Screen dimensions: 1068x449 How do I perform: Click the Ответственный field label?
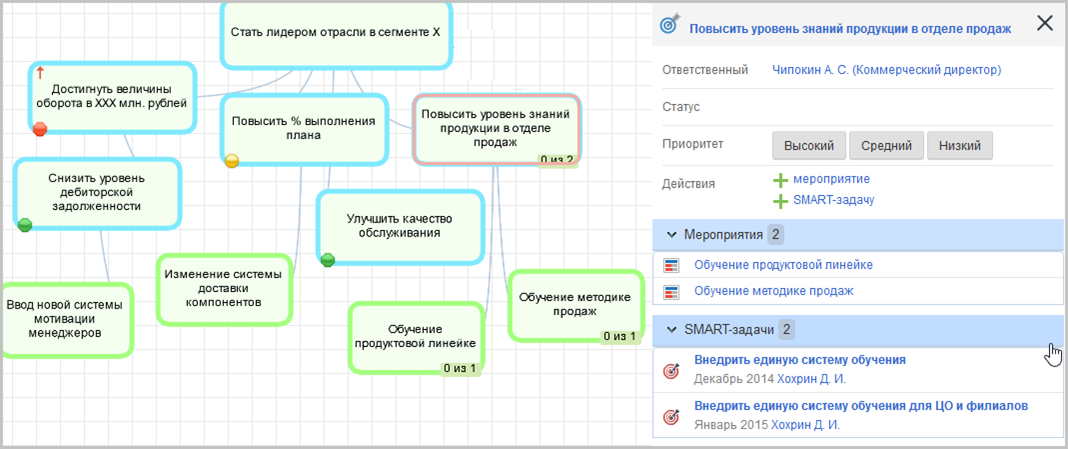click(x=705, y=69)
